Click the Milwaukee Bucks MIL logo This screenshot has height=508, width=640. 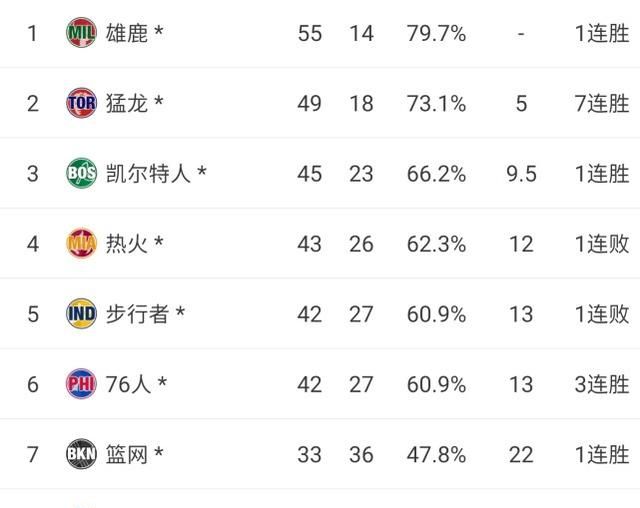tap(81, 33)
